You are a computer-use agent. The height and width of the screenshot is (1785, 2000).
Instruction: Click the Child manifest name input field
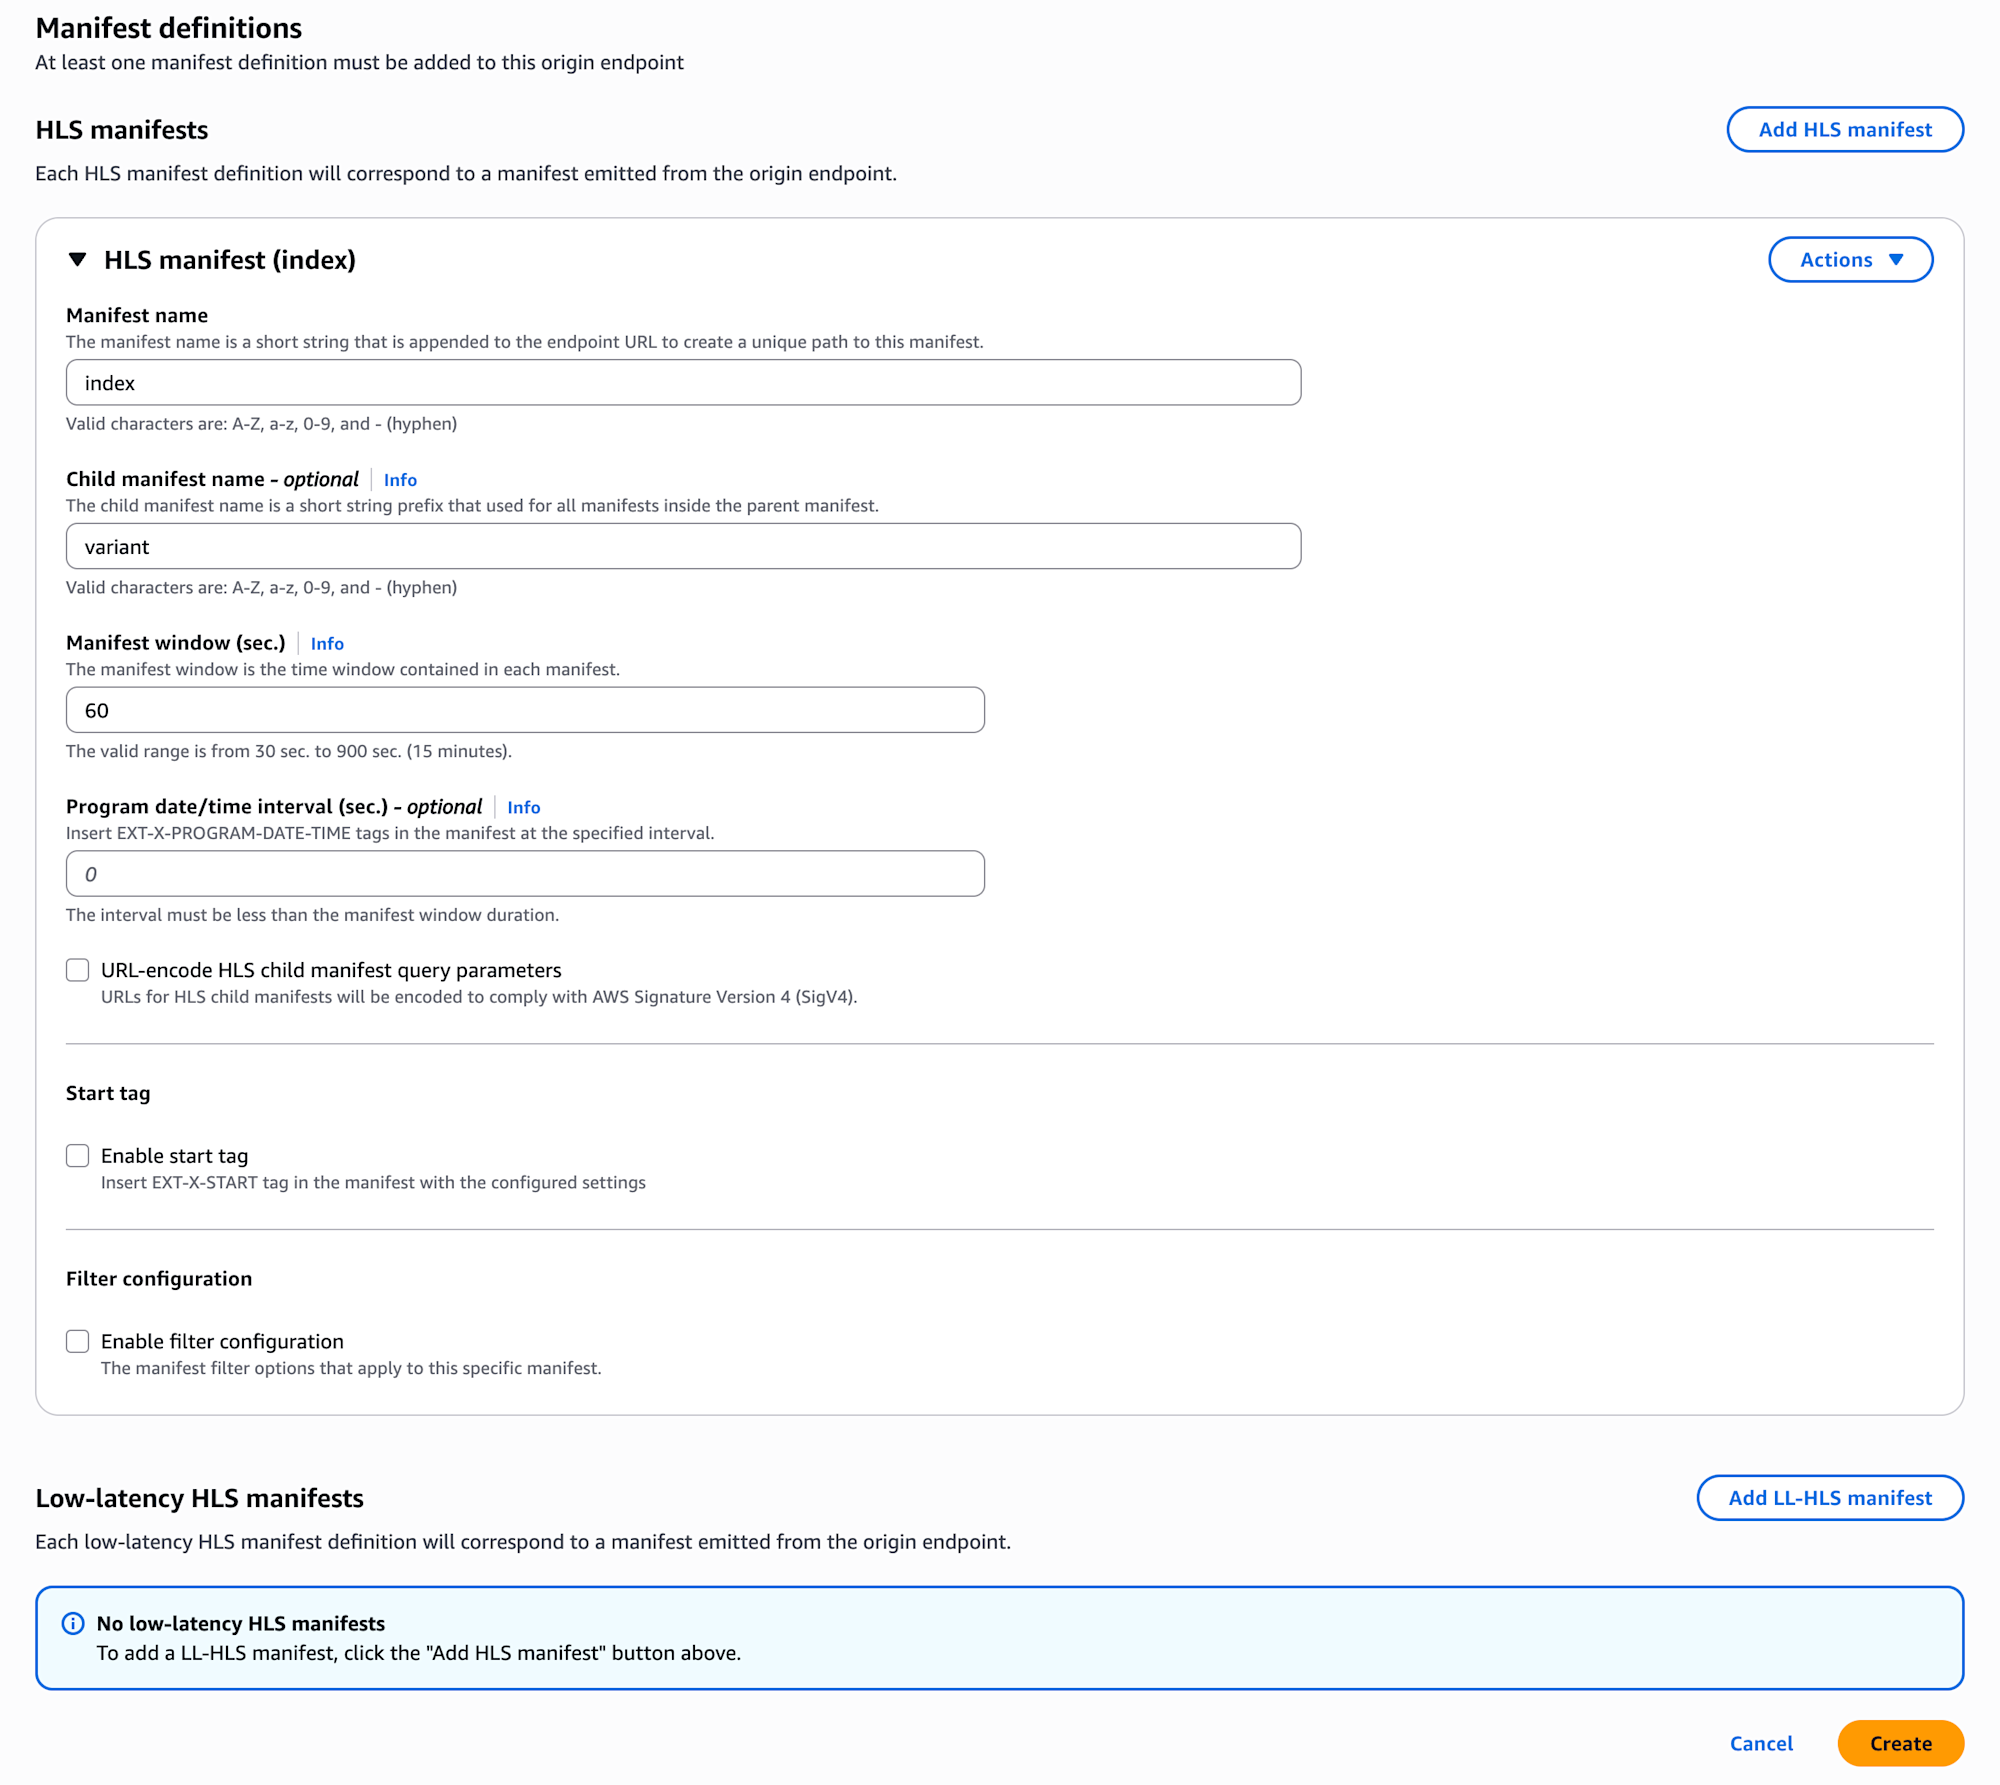point(683,547)
